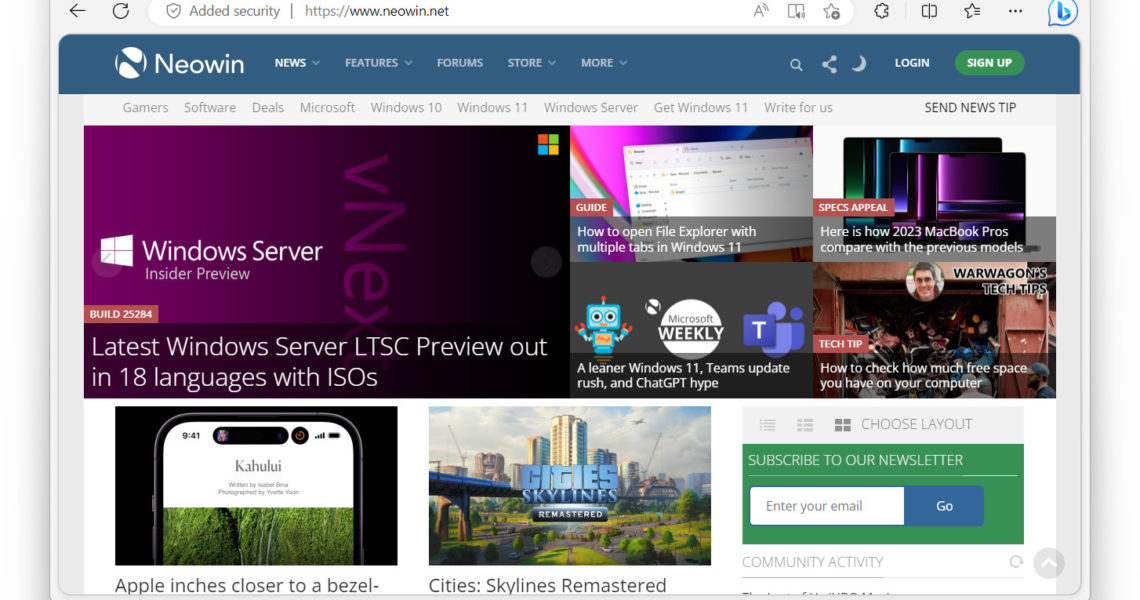Click the Neowin search magnifier icon
The width and height of the screenshot is (1140, 600).
tap(796, 64)
